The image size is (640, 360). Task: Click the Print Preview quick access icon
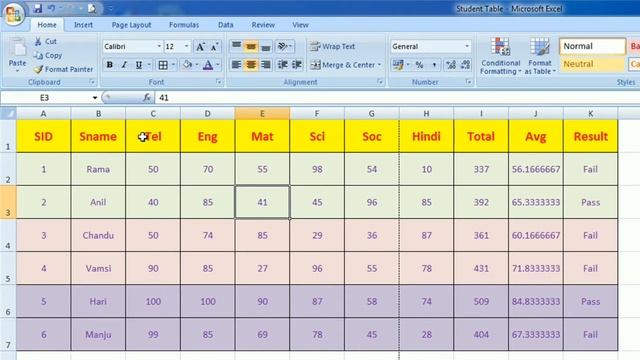pyautogui.click(x=92, y=8)
